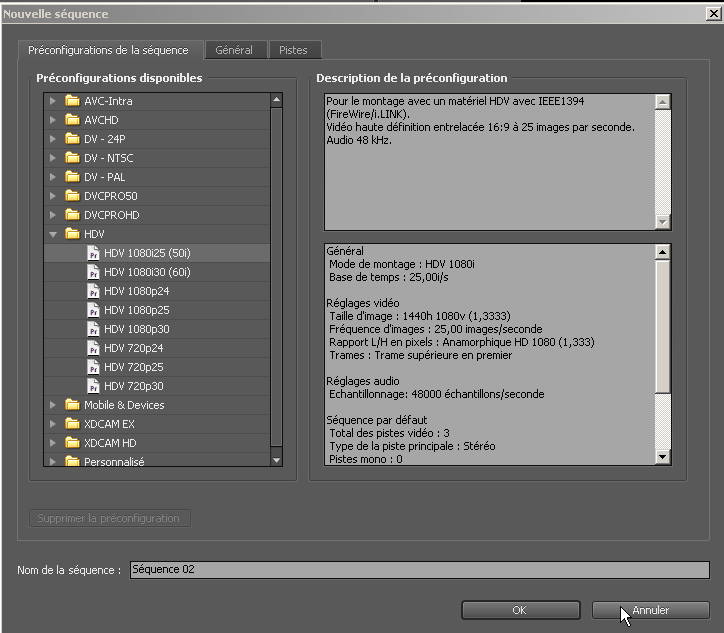Screen dimensions: 724x633
Task: Click the 'AVCHD' folder label
Action: click(101, 120)
